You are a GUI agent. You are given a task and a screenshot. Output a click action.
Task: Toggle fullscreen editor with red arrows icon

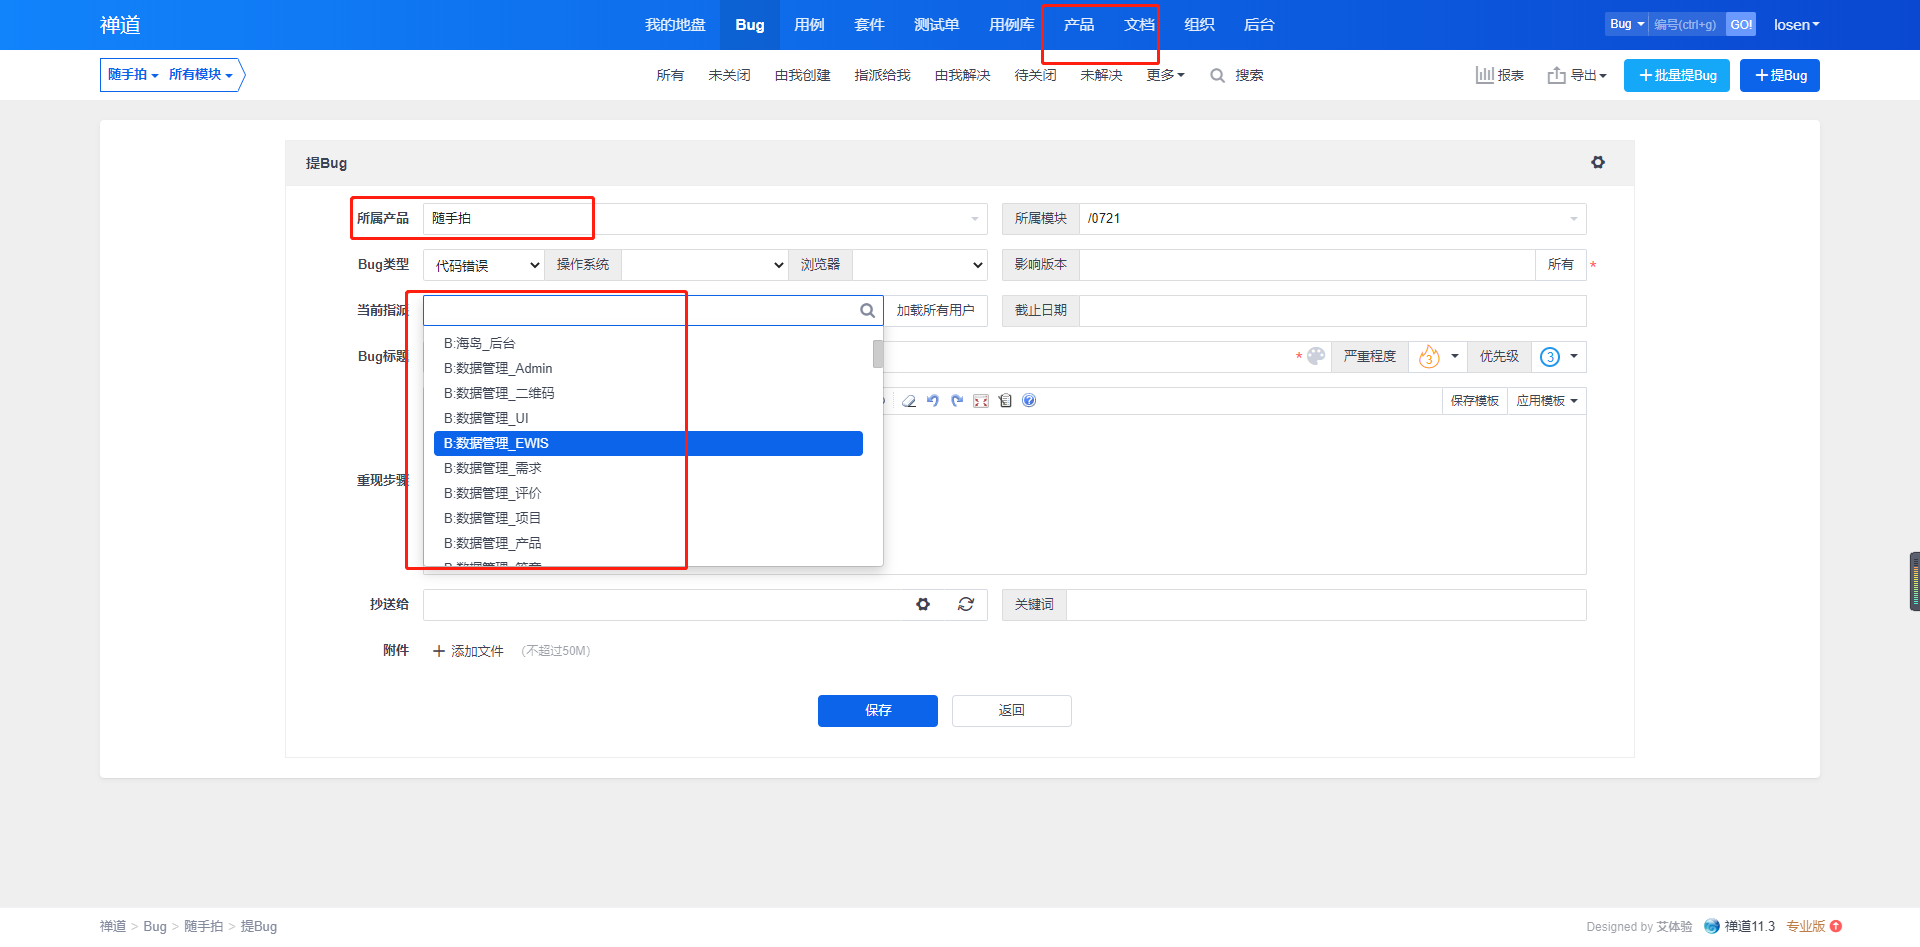[981, 401]
